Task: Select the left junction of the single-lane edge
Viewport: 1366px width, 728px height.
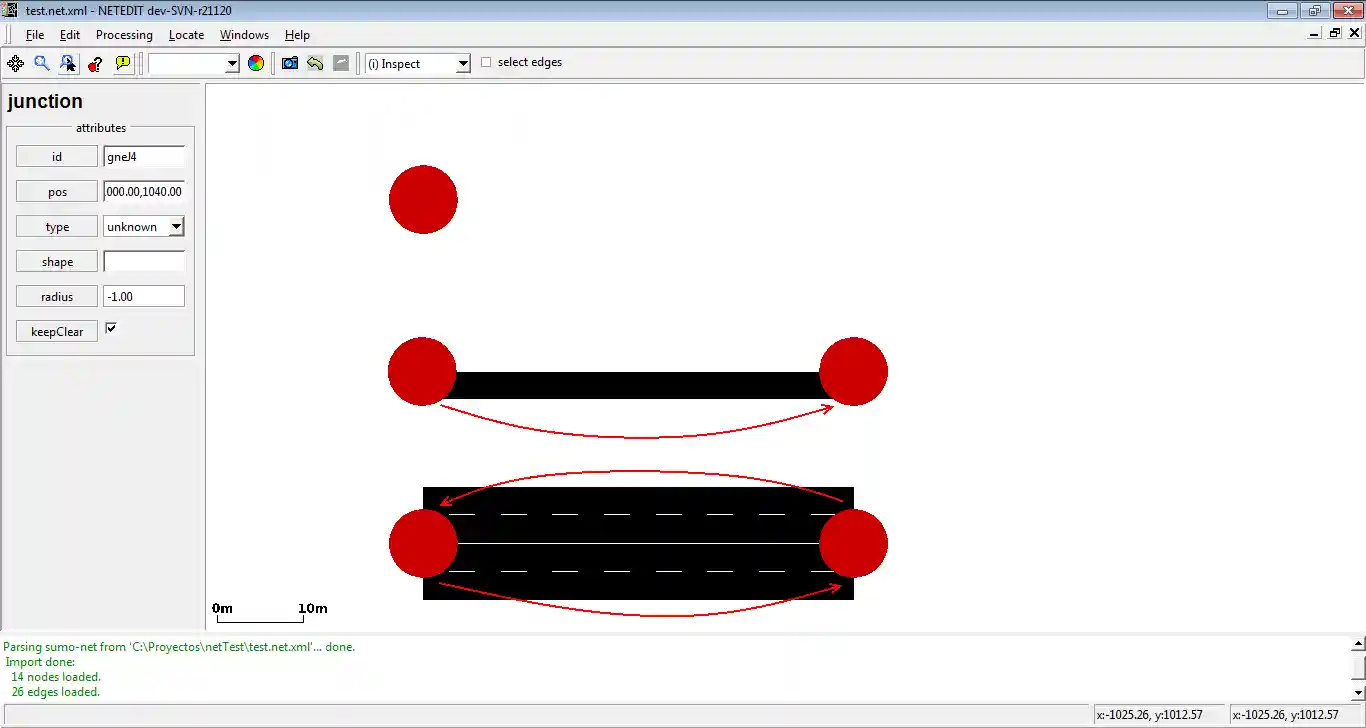Action: (x=422, y=372)
